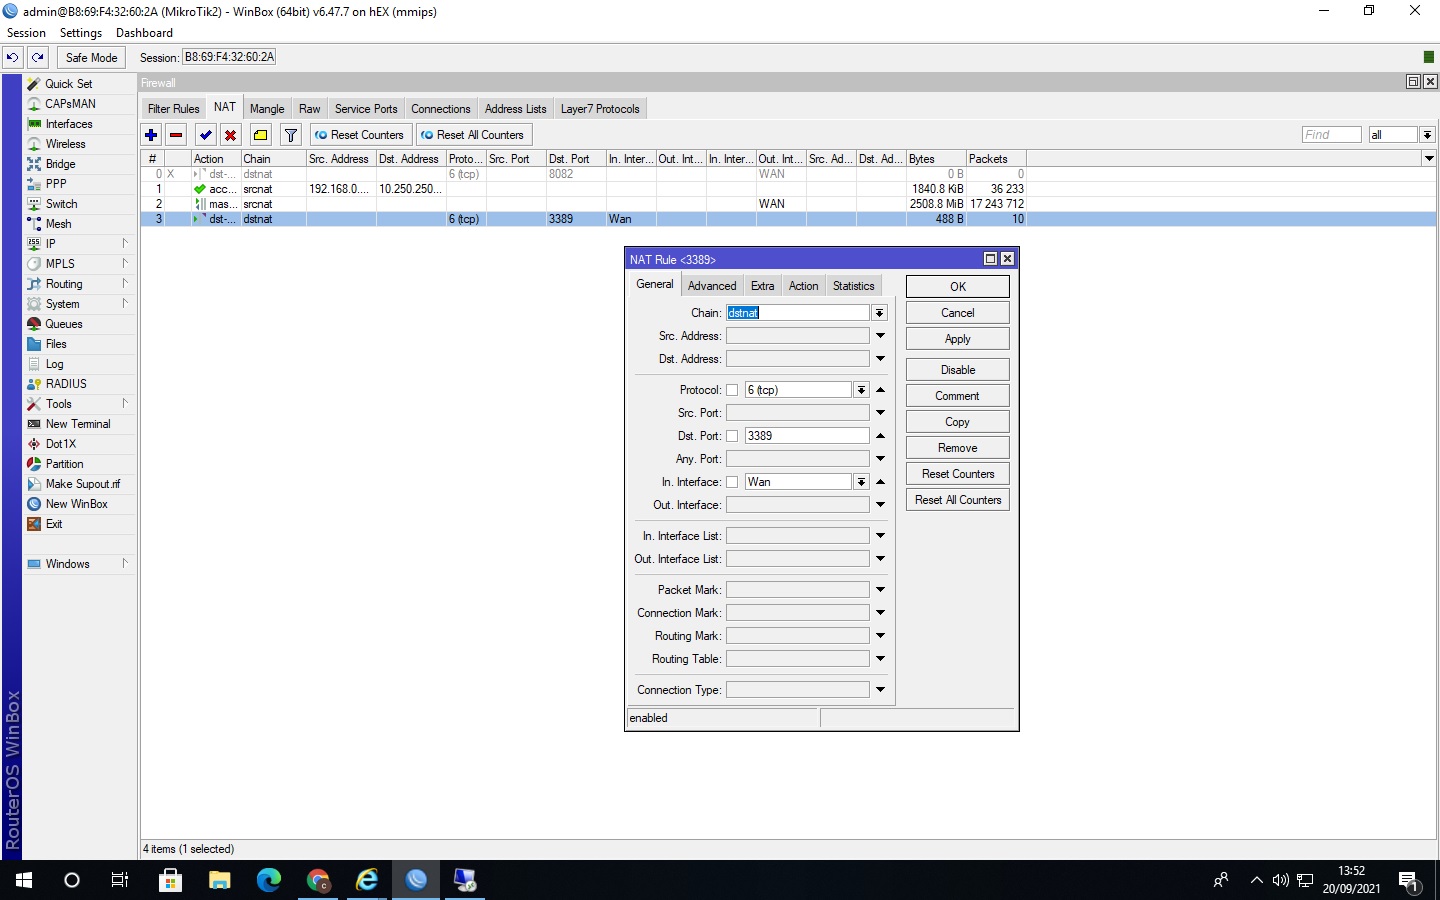
Task: Switch to Address Lists tab
Action: (x=515, y=109)
